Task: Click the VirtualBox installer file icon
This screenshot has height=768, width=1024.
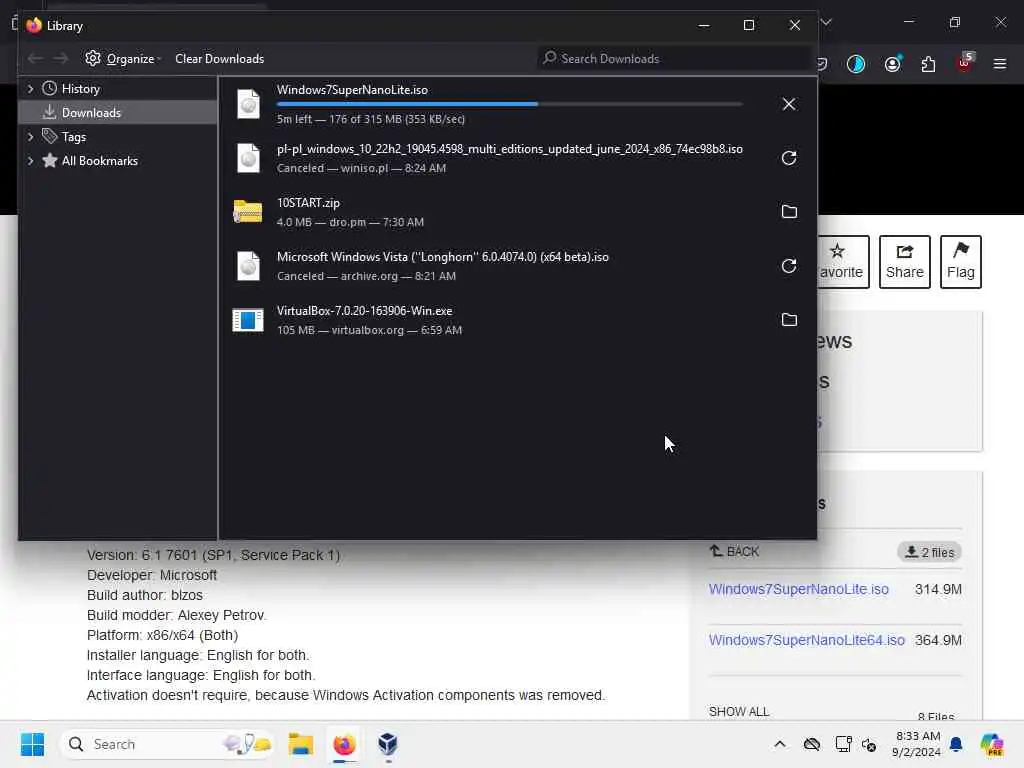Action: 248,320
